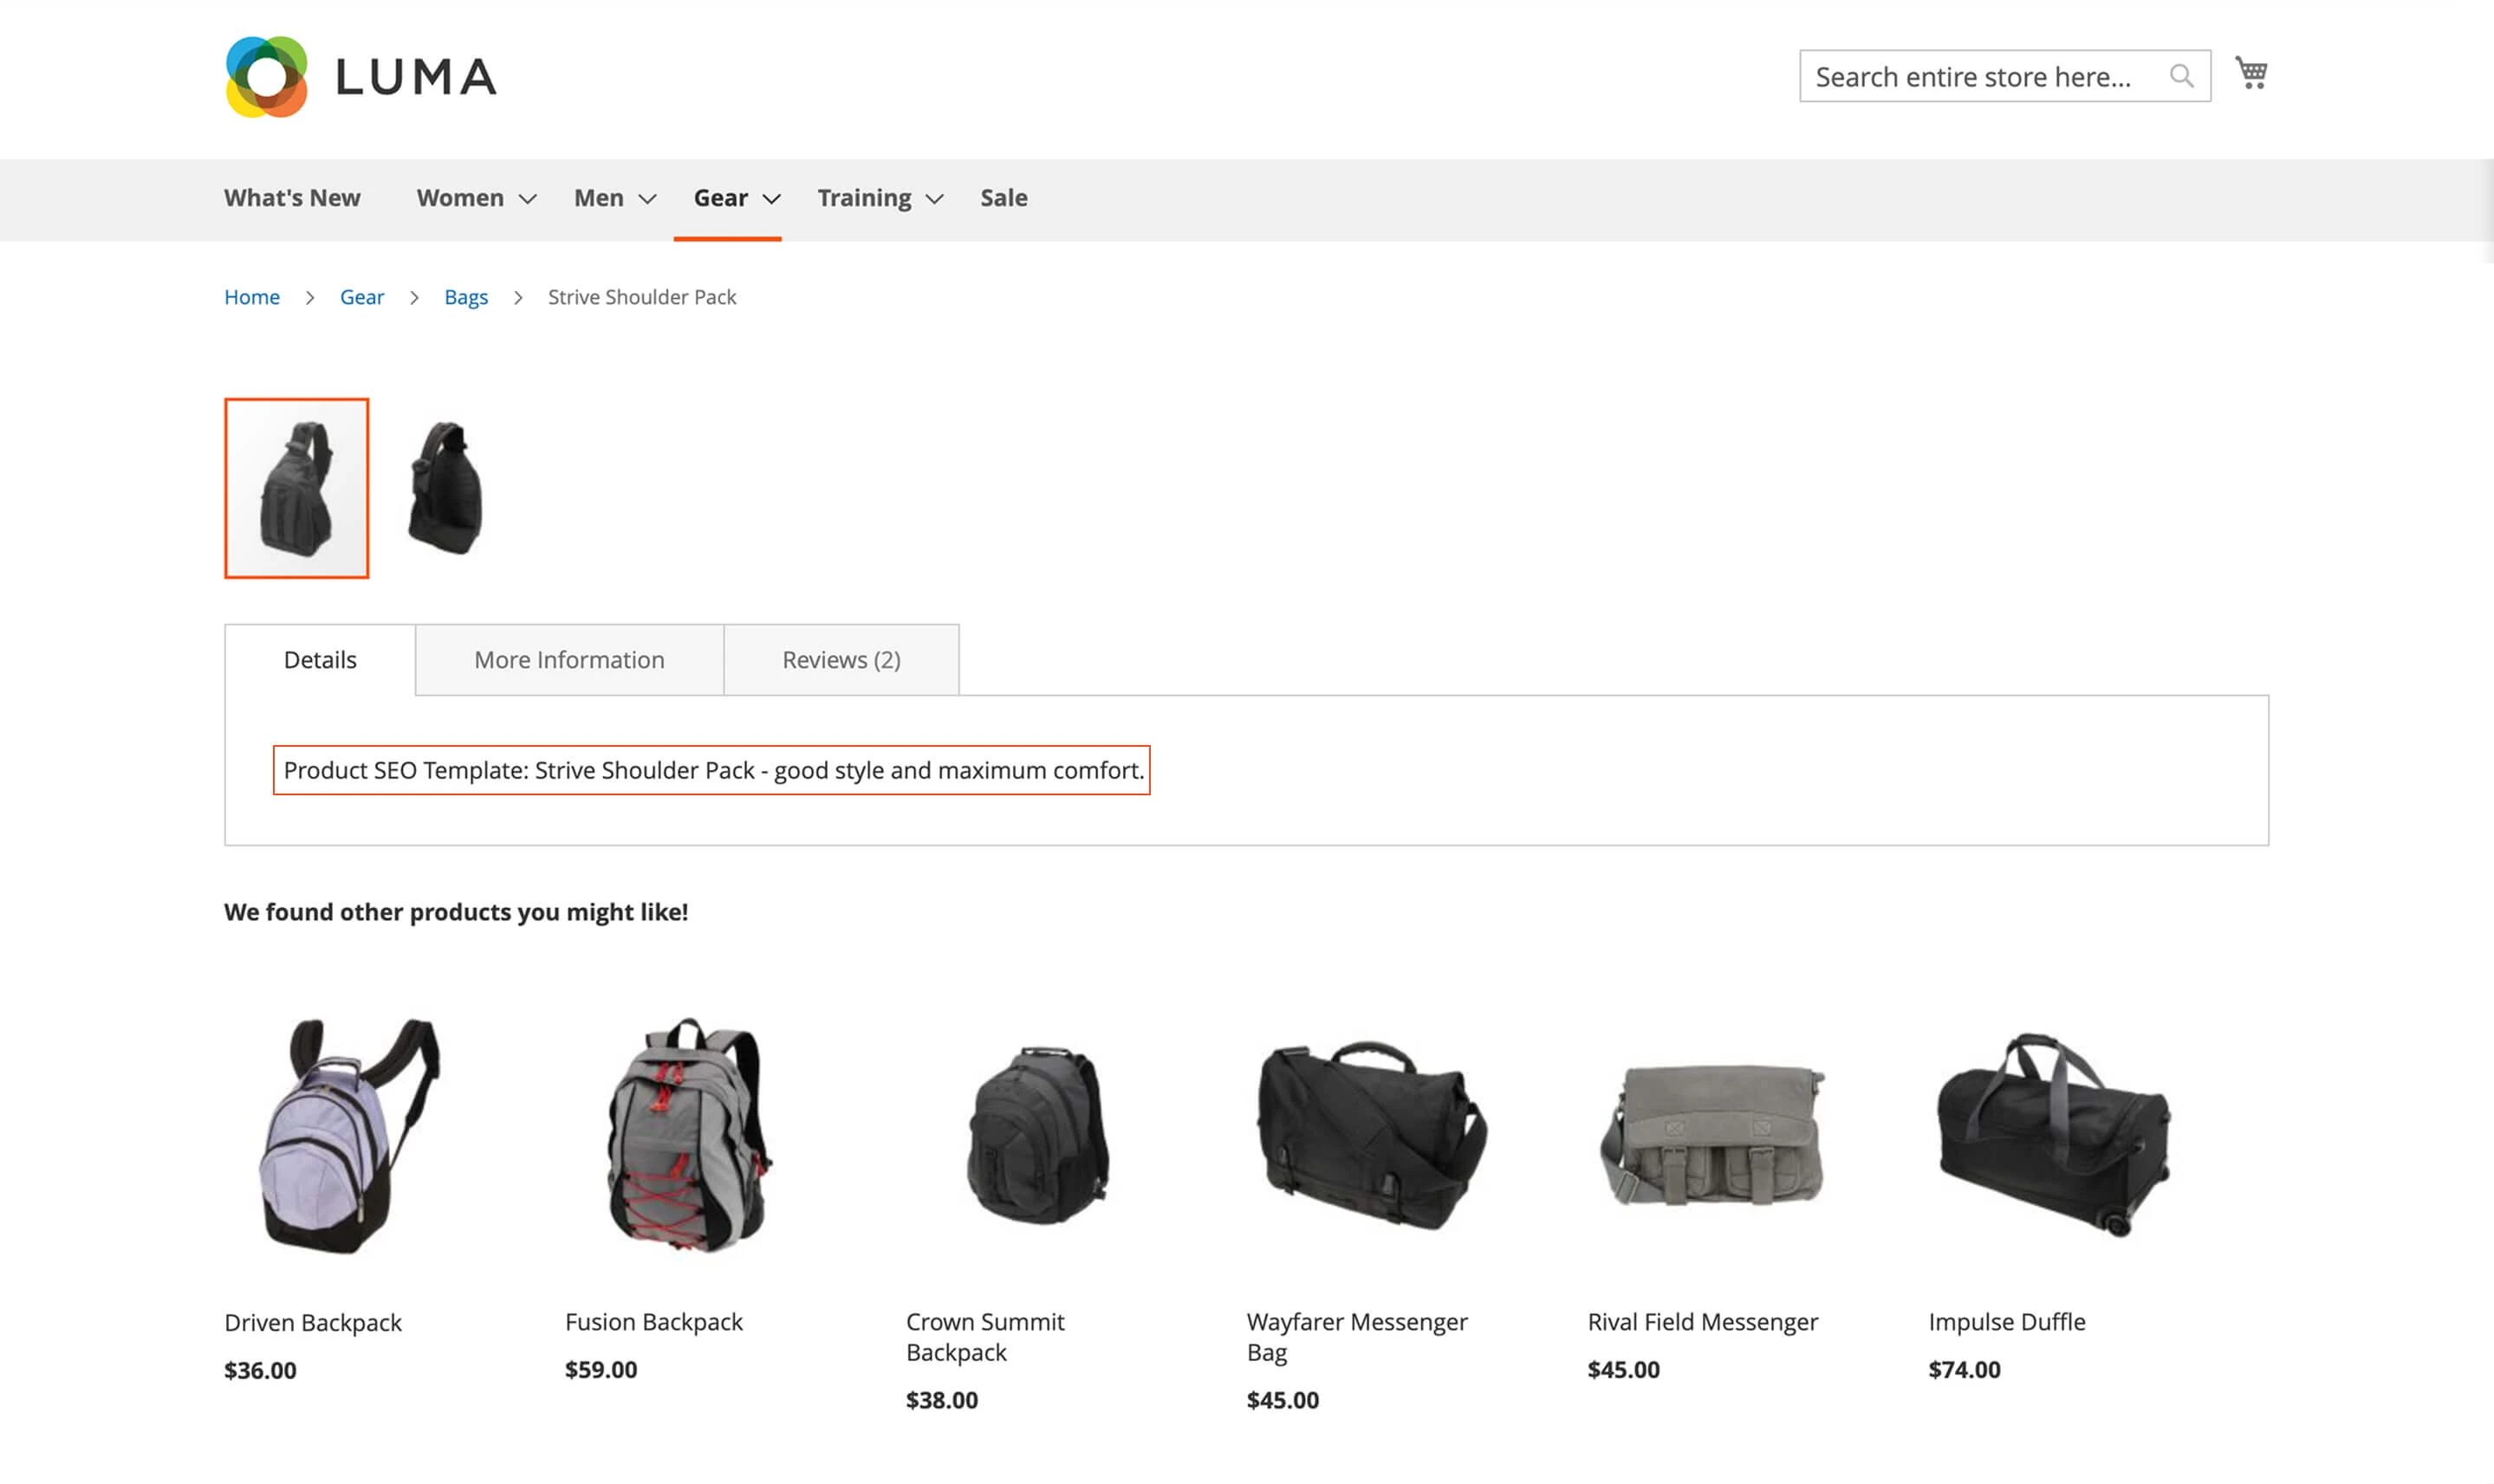
Task: Open the Wayfarer Messenger Bag product link
Action: point(1356,1336)
